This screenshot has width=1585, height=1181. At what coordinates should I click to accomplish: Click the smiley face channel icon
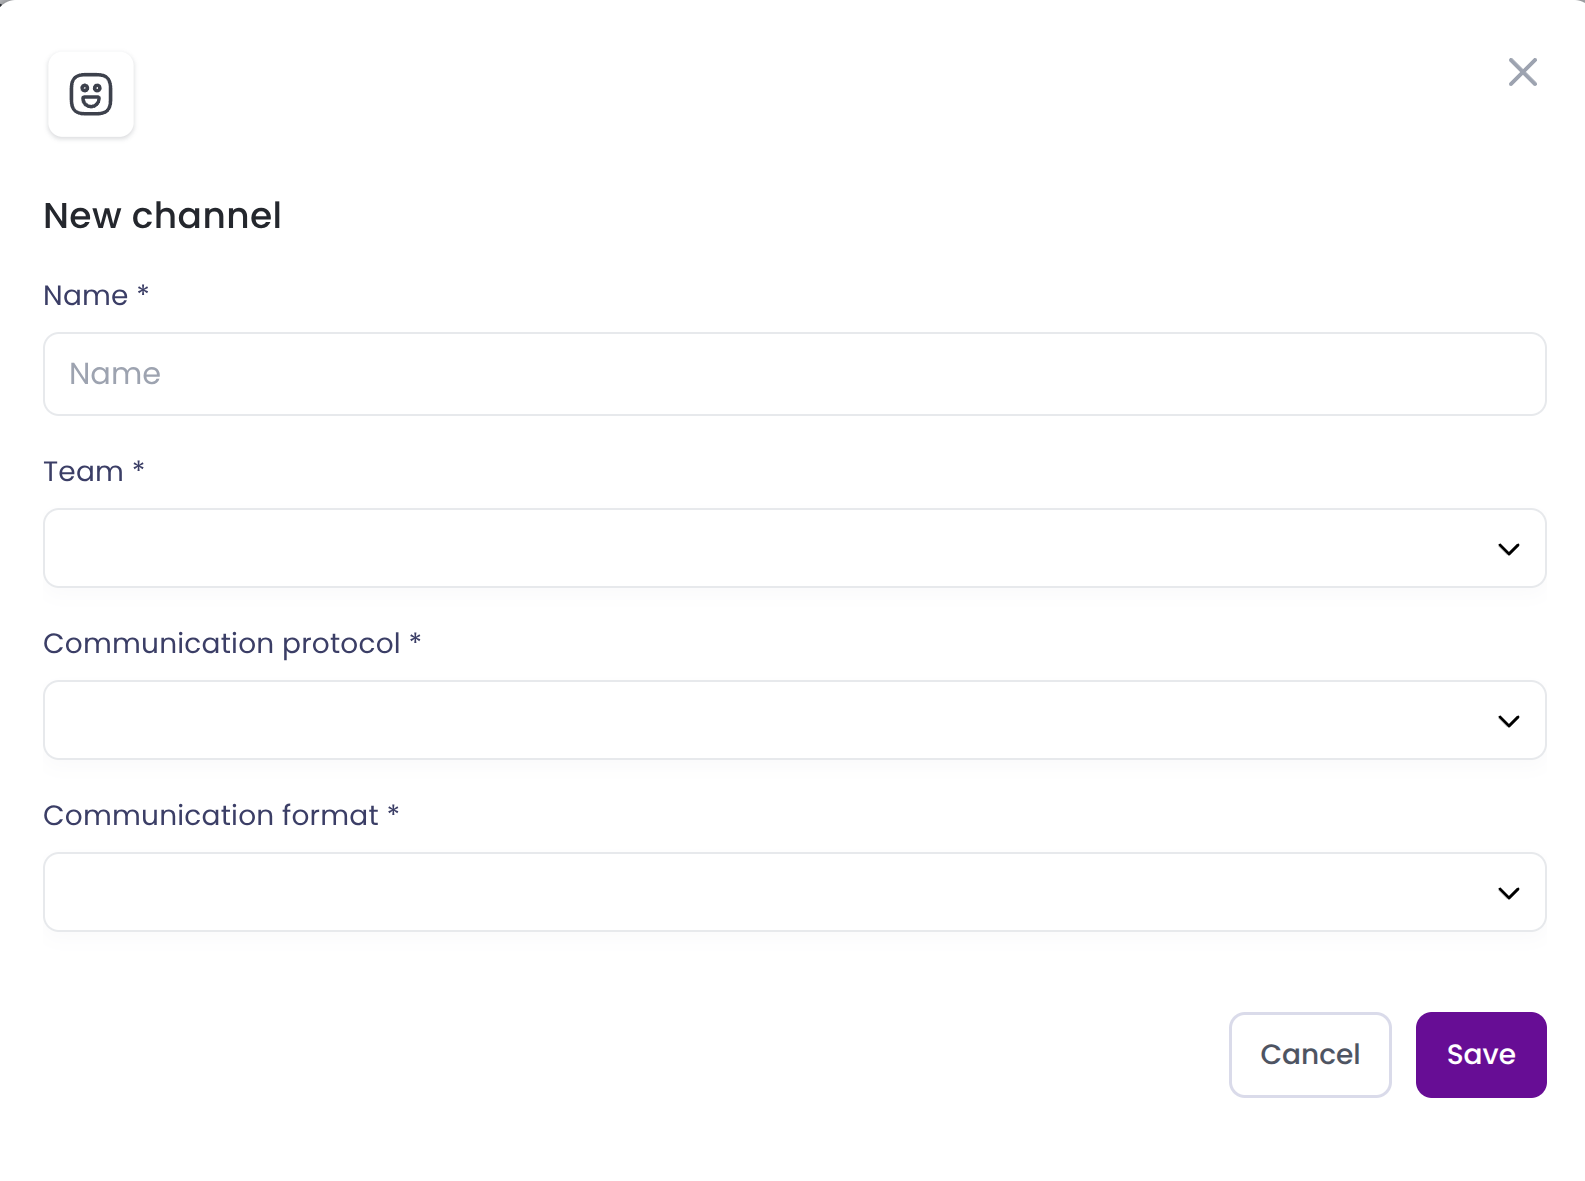point(91,95)
